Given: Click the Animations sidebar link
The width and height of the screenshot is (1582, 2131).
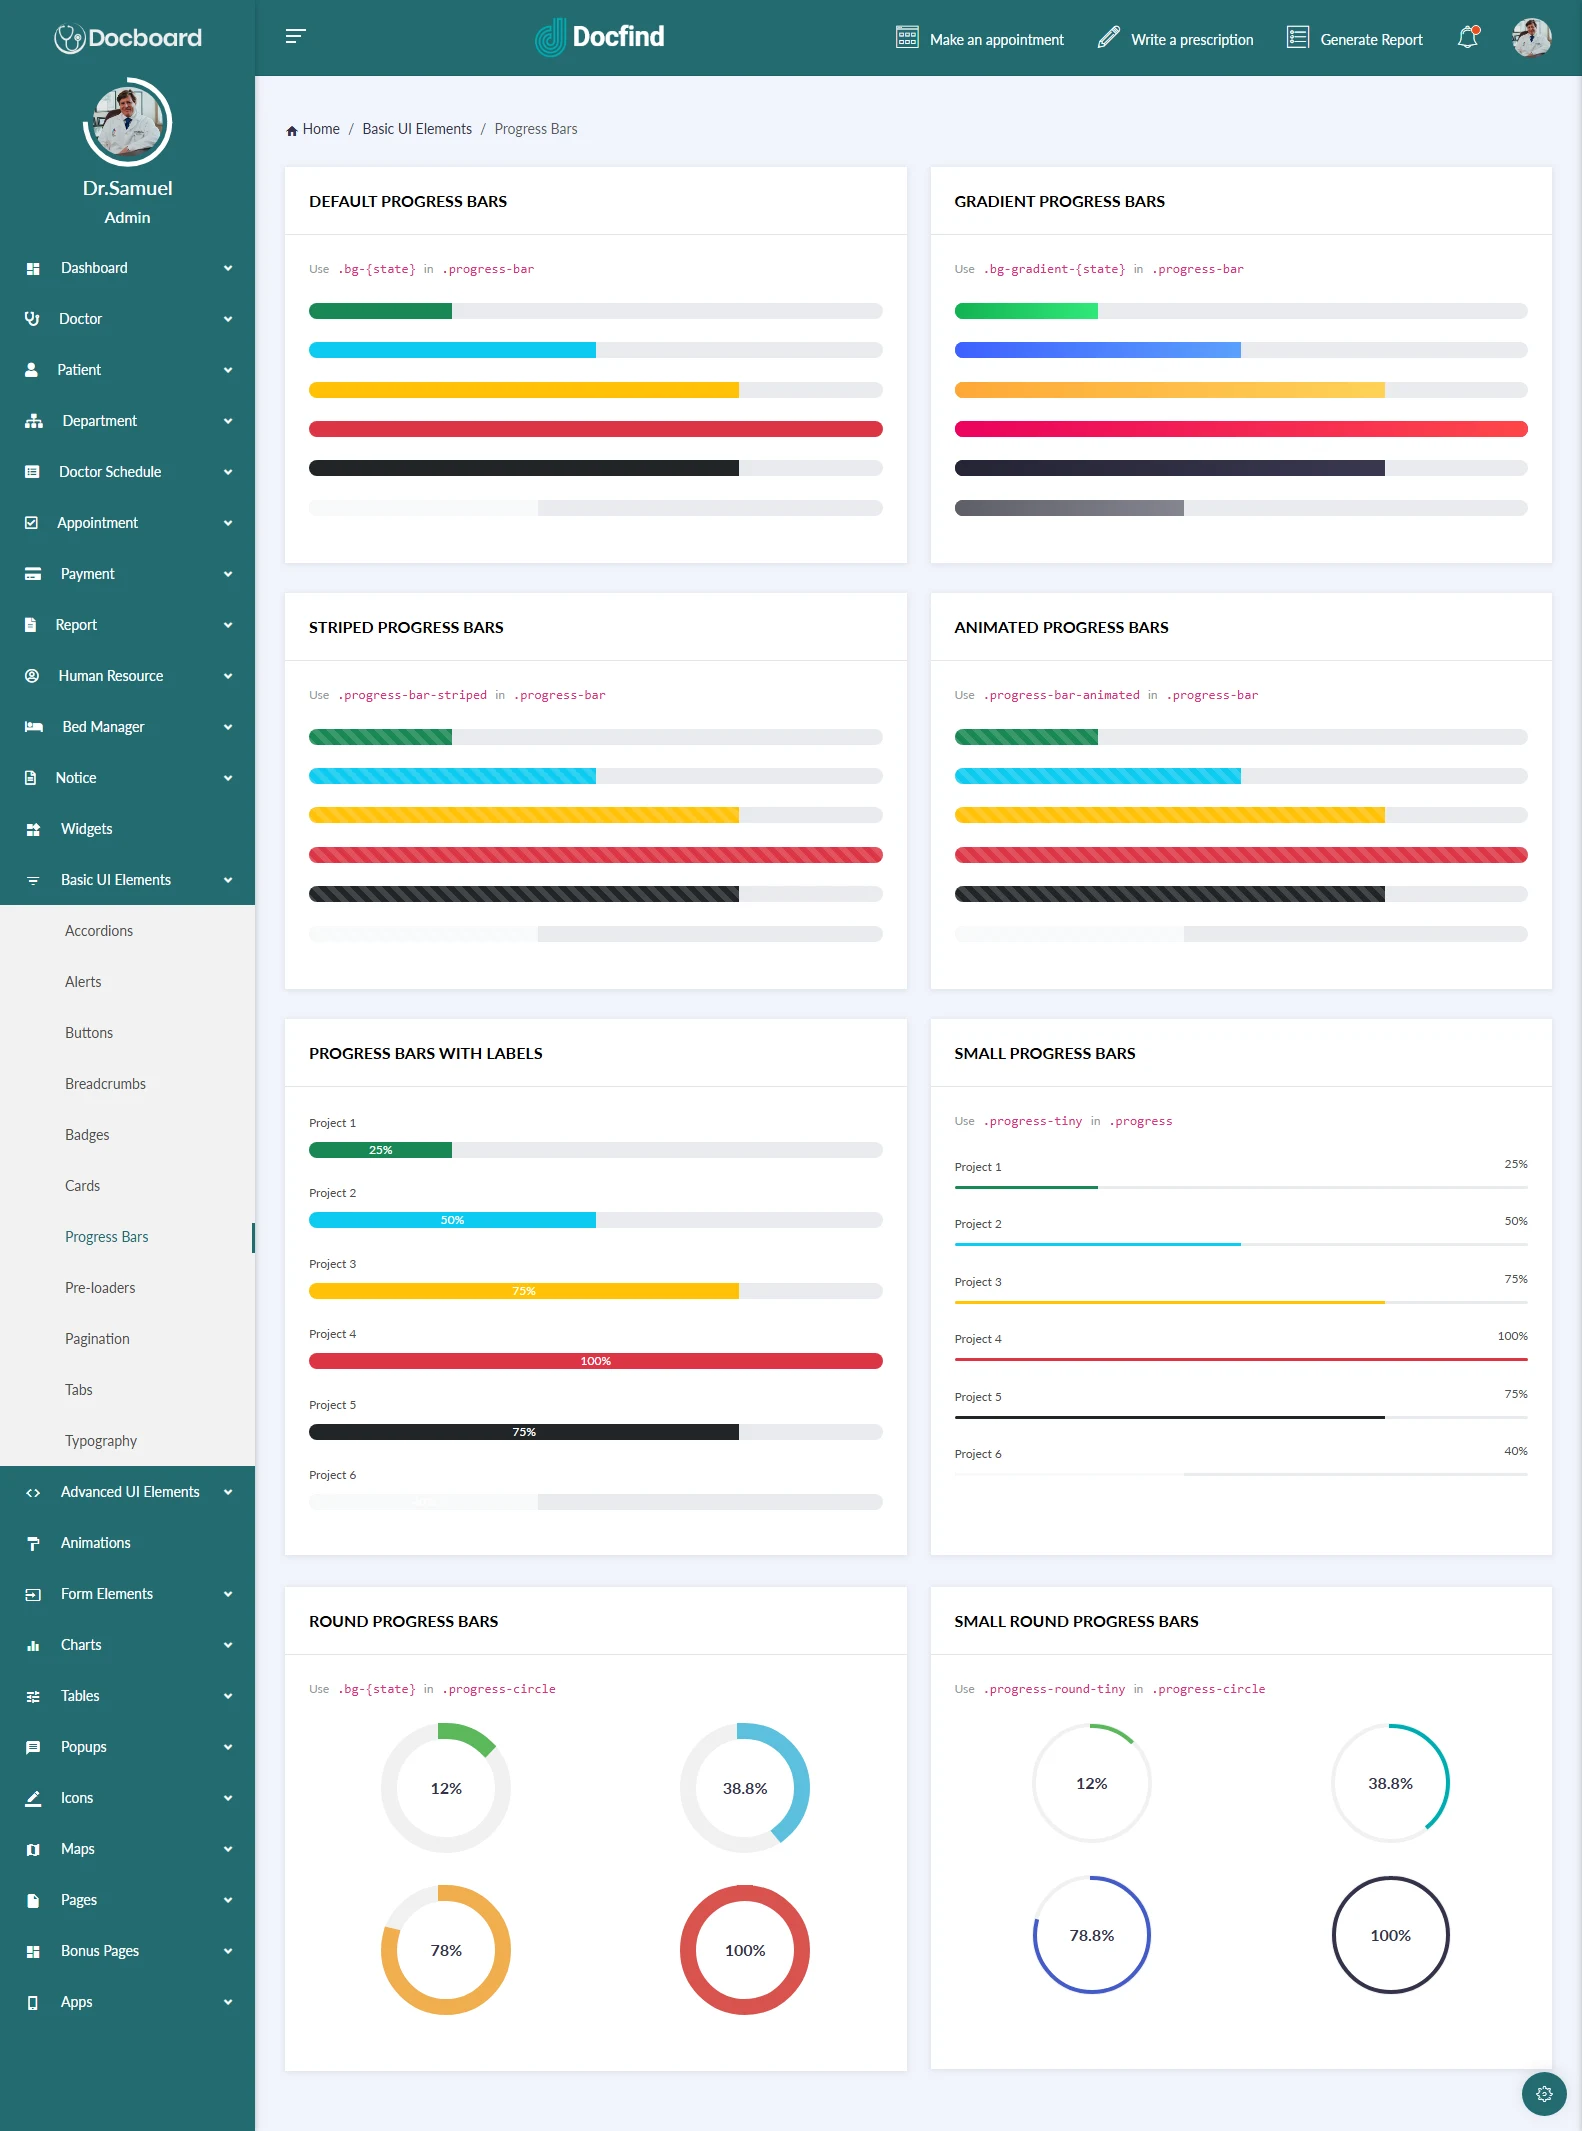Looking at the screenshot, I should pyautogui.click(x=96, y=1543).
